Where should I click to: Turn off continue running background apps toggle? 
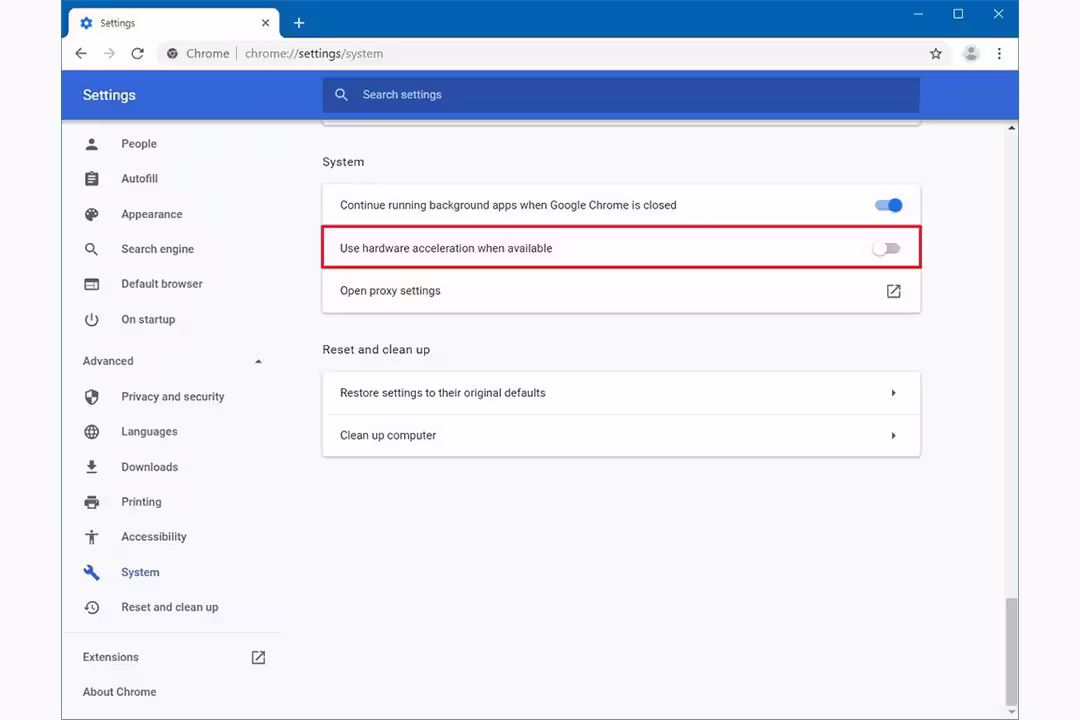coord(888,205)
